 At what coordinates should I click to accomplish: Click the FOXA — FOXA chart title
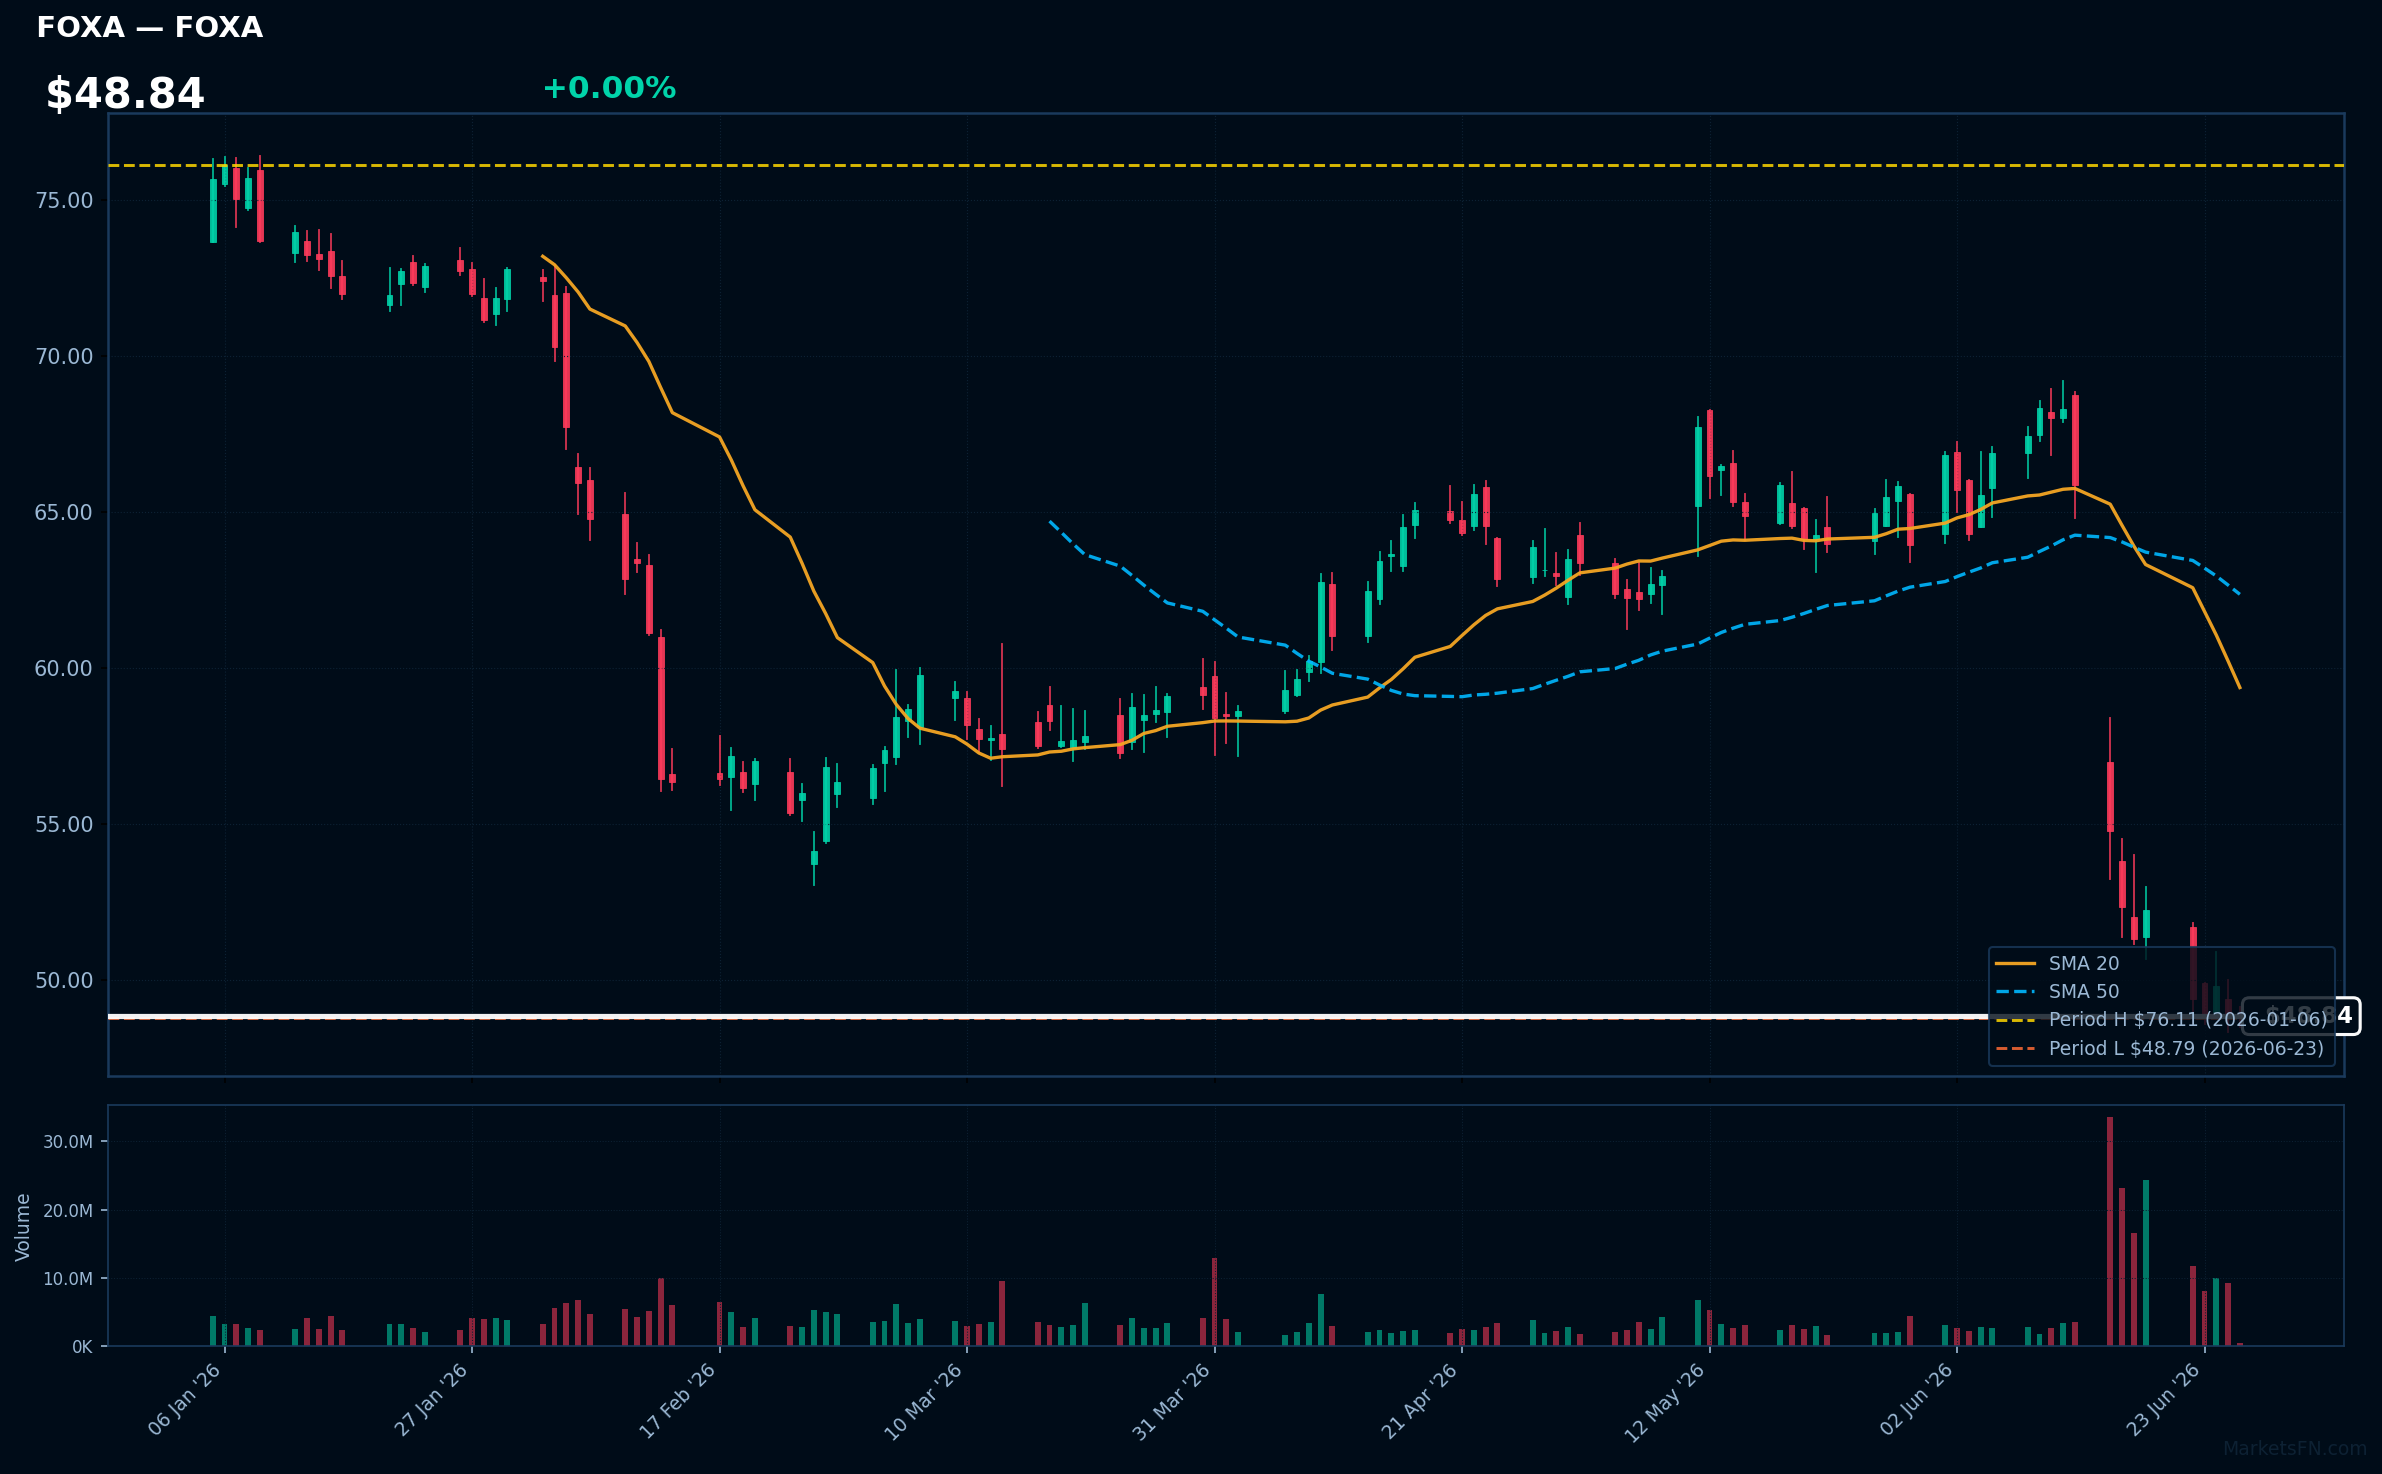(x=150, y=27)
